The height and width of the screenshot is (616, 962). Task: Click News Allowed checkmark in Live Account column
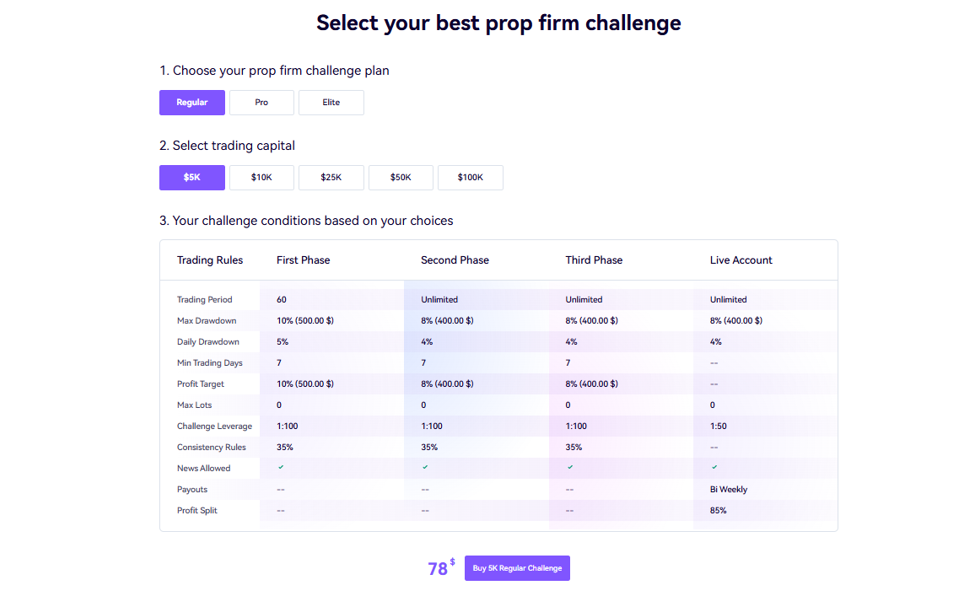click(714, 467)
